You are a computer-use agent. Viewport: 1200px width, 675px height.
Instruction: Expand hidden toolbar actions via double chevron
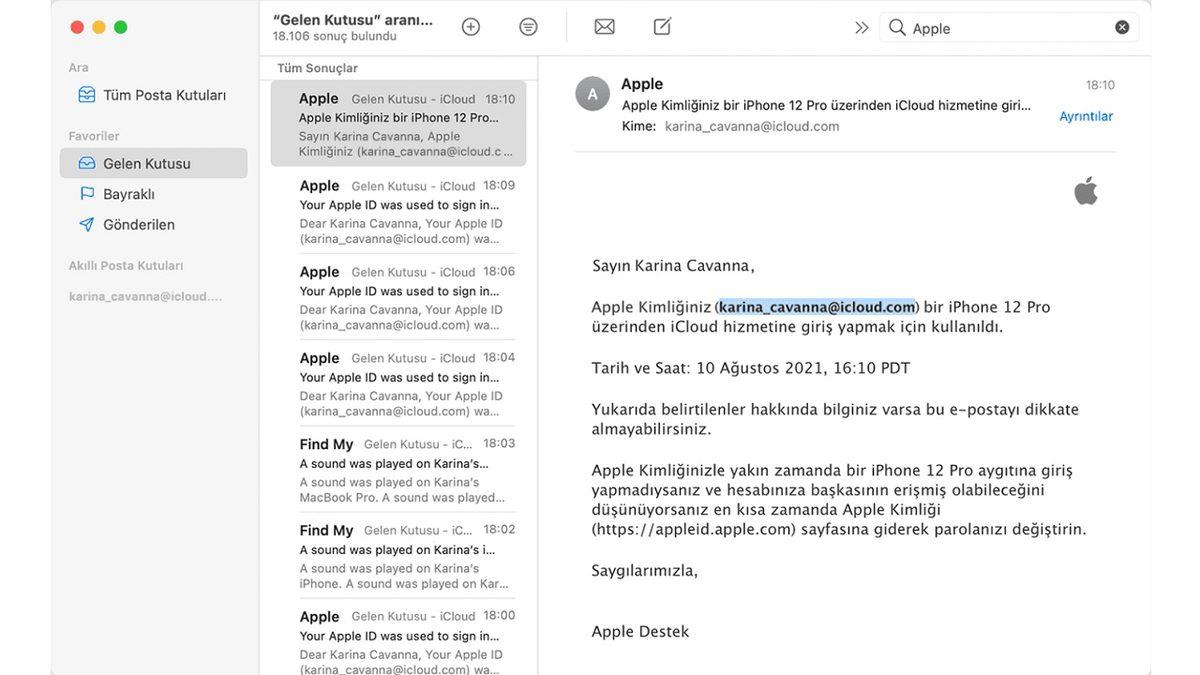tap(862, 27)
